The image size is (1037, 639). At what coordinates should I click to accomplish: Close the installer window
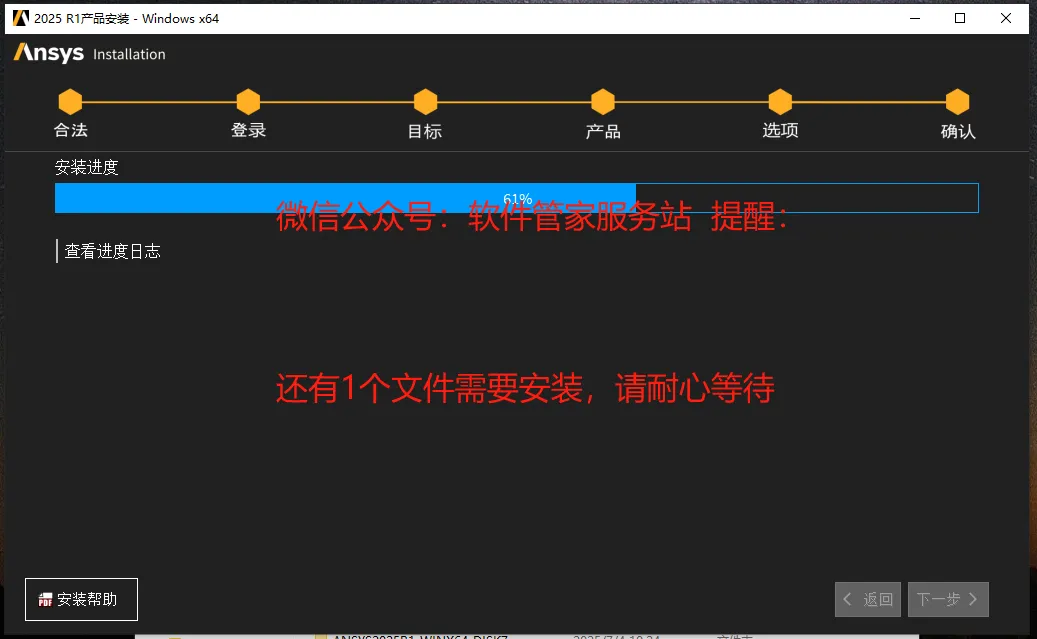(1006, 19)
